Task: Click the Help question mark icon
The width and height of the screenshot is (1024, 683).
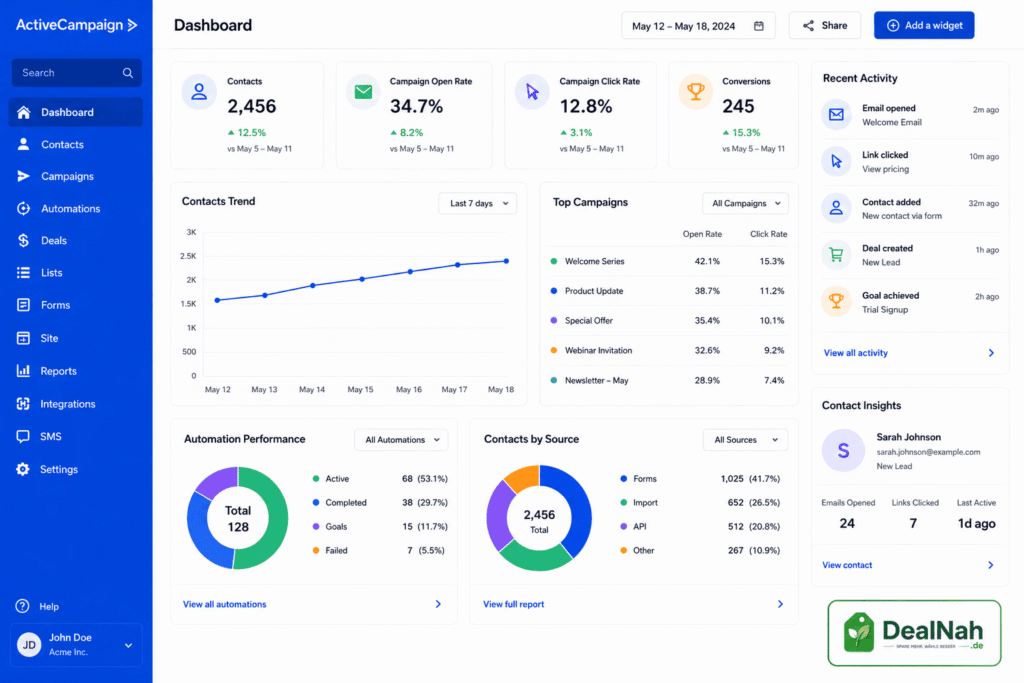Action: pyautogui.click(x=23, y=606)
